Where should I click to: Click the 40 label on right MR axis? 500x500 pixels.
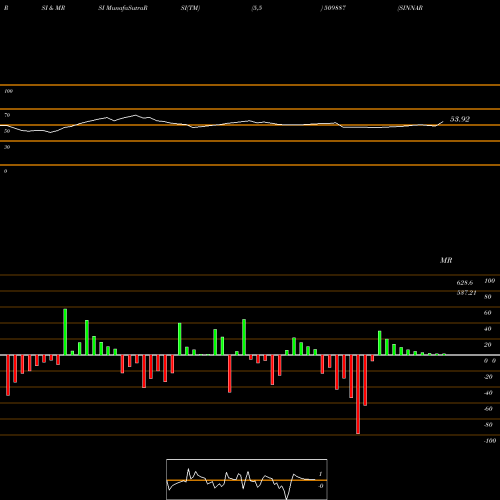coord(488,329)
